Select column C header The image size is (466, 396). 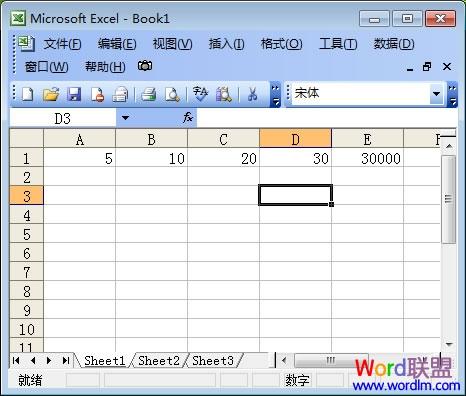[223, 139]
